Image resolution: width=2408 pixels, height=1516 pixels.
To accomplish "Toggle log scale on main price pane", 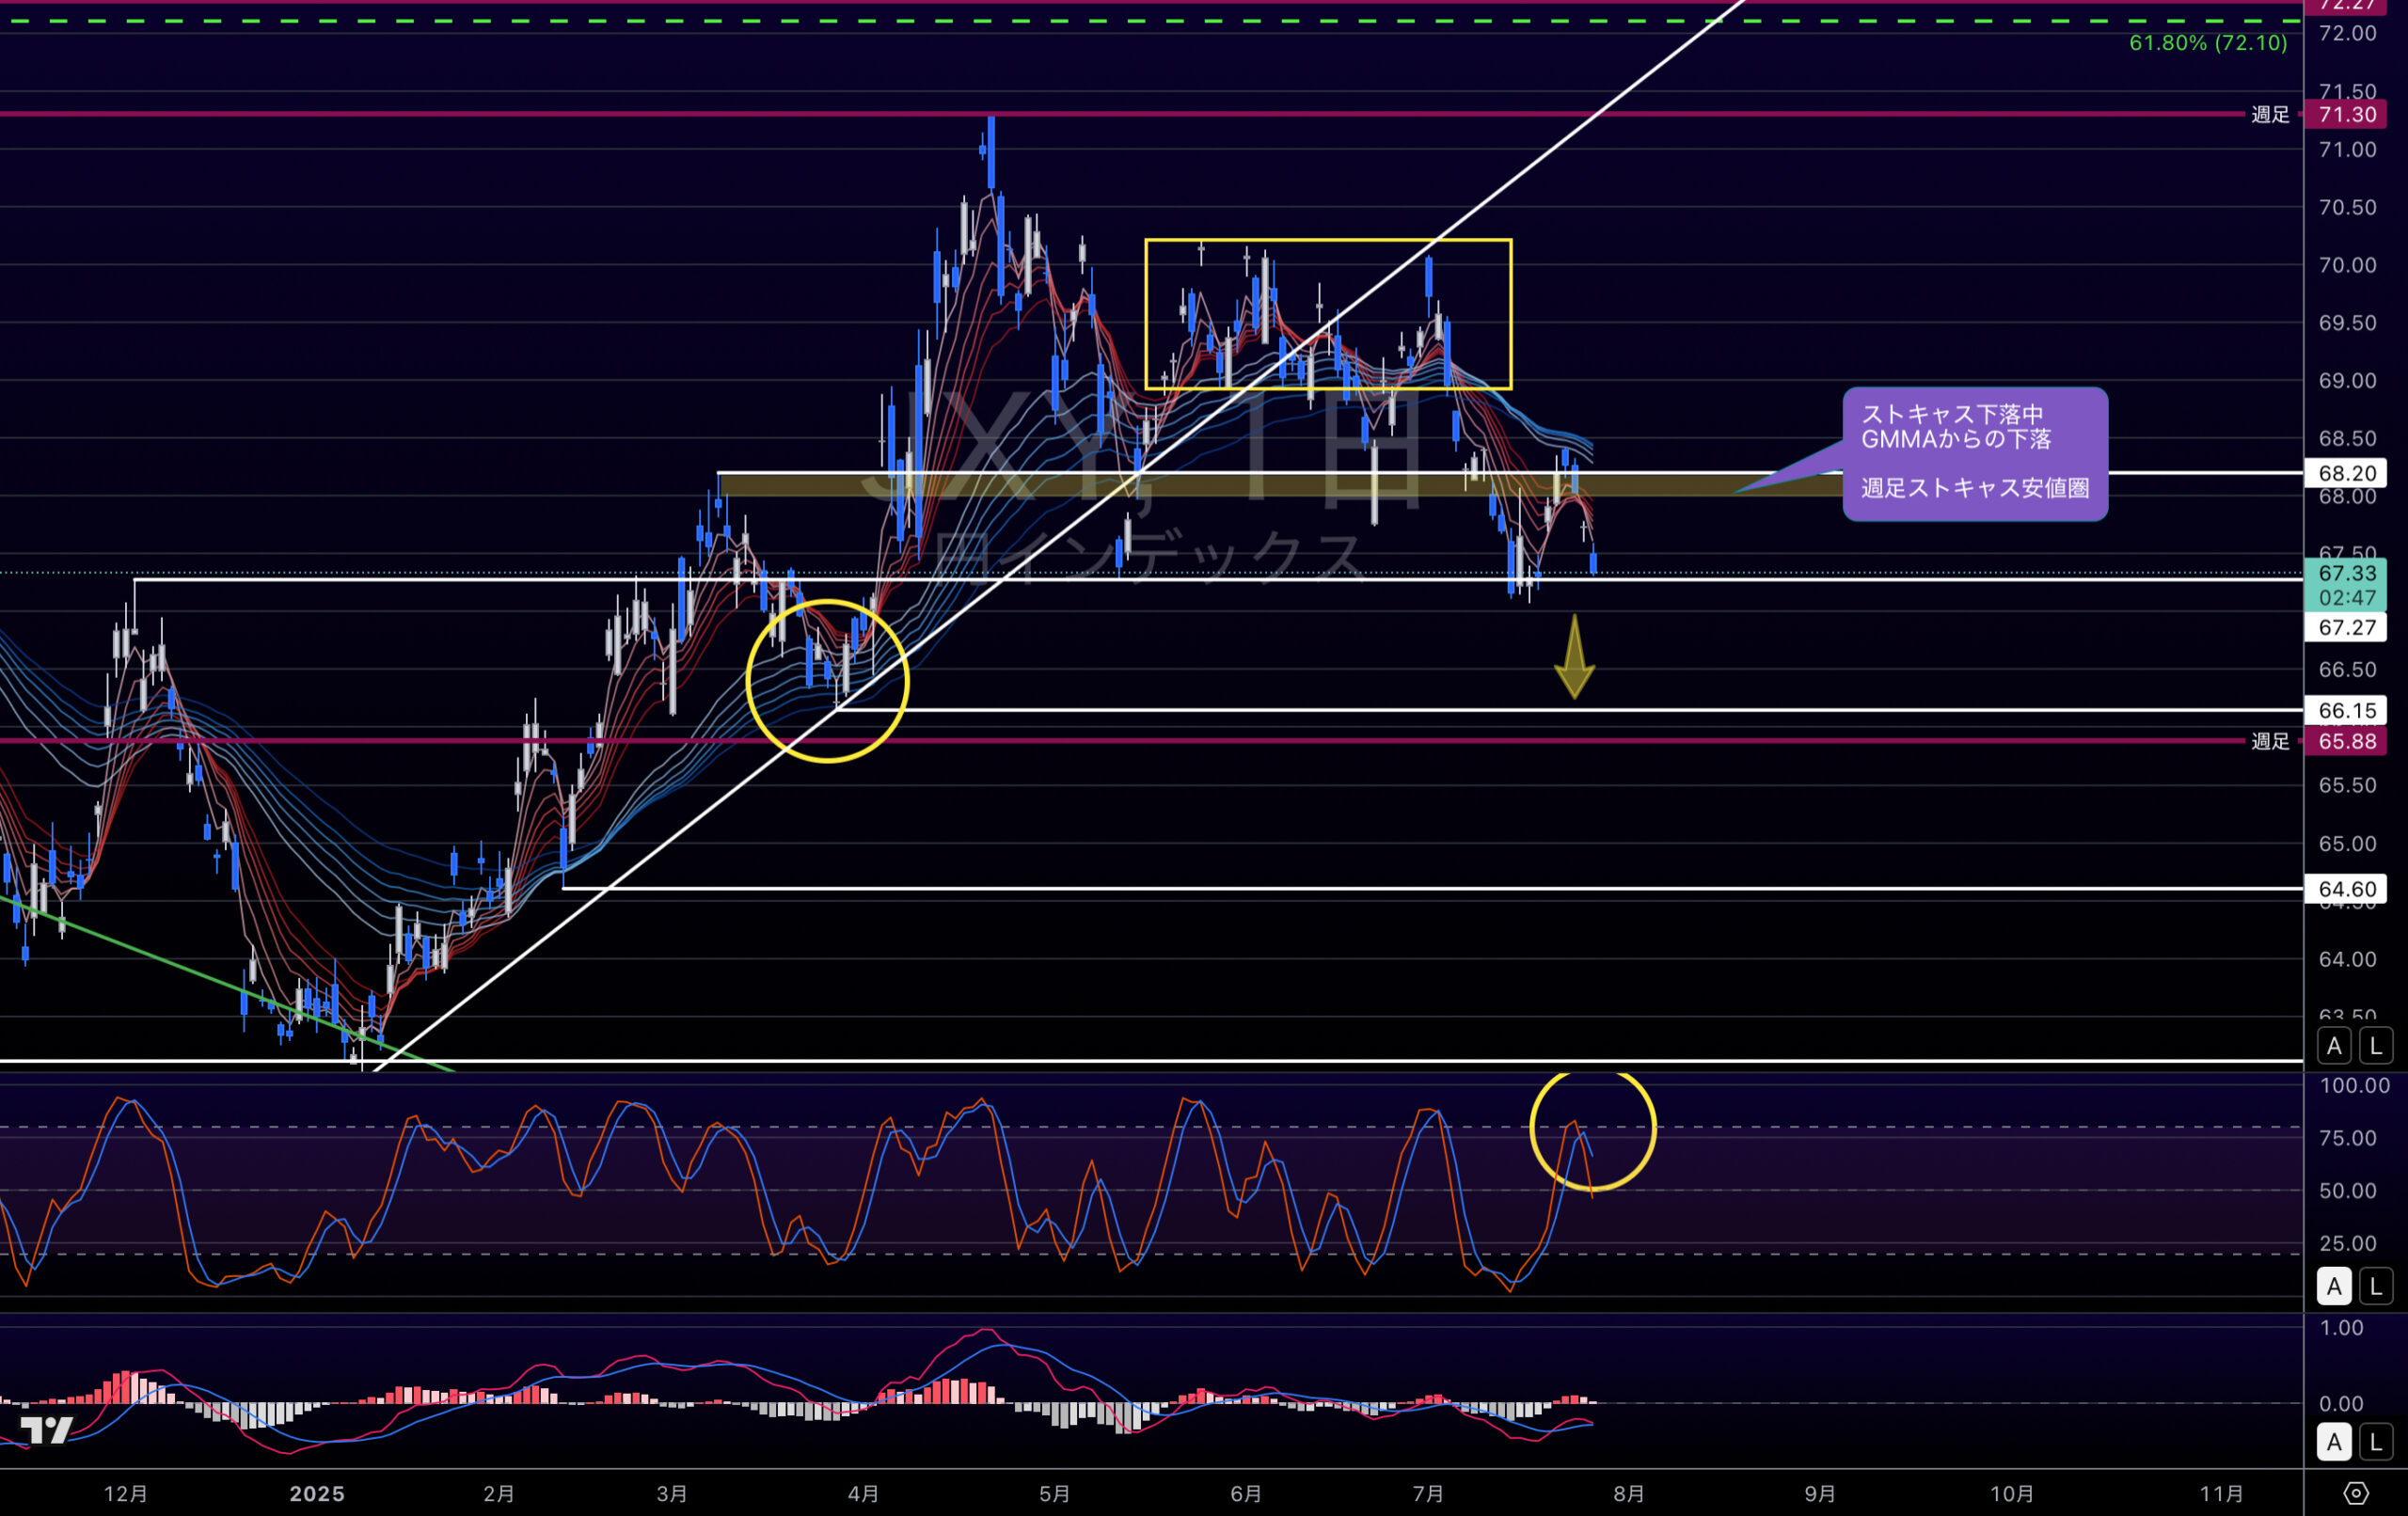I will pos(2376,1046).
